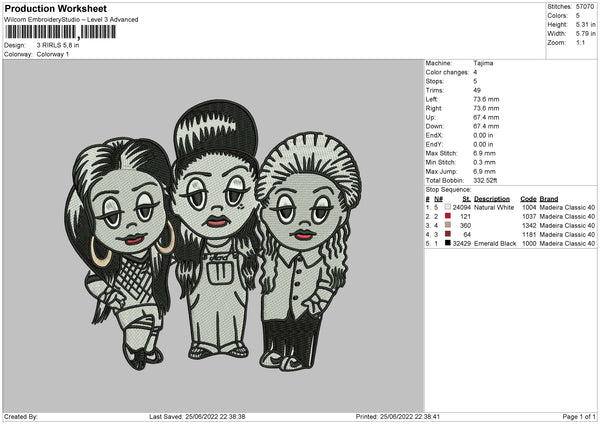
Task: Click the Machine value 'Tajima'
Action: pos(483,63)
